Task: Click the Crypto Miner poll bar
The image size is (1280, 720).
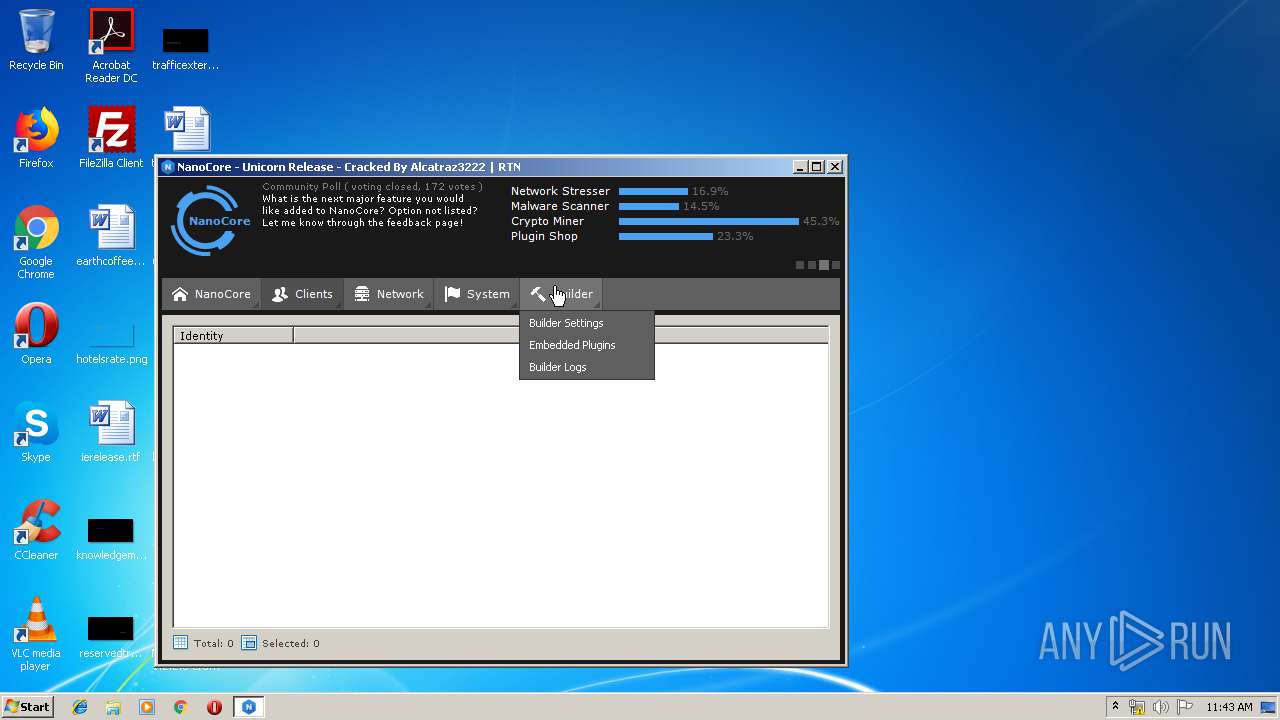Action: coord(709,221)
